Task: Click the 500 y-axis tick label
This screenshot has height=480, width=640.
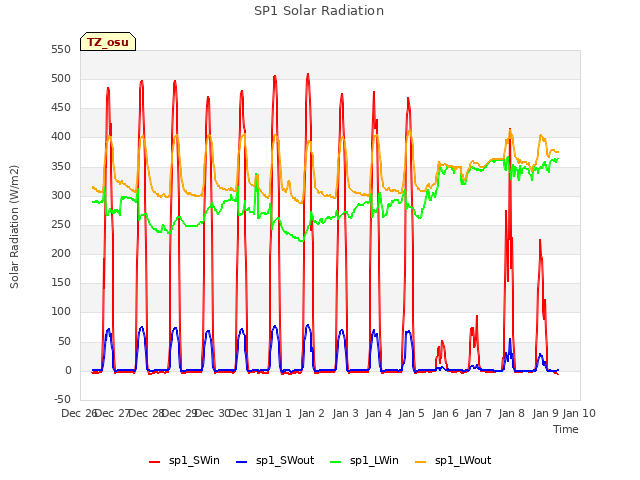Action: click(x=61, y=78)
